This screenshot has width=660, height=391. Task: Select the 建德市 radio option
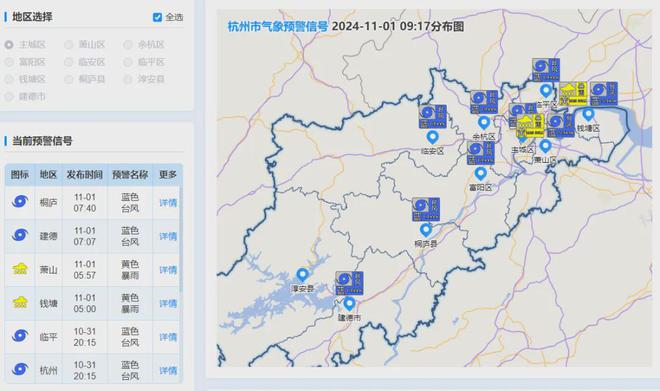pyautogui.click(x=9, y=97)
